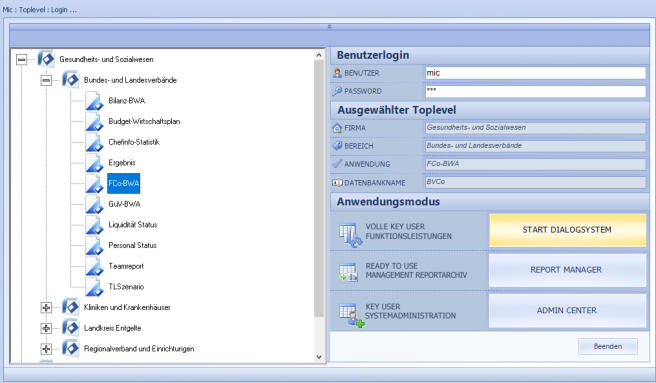Collapse the Bundes- und Landesverbände node

coord(46,80)
